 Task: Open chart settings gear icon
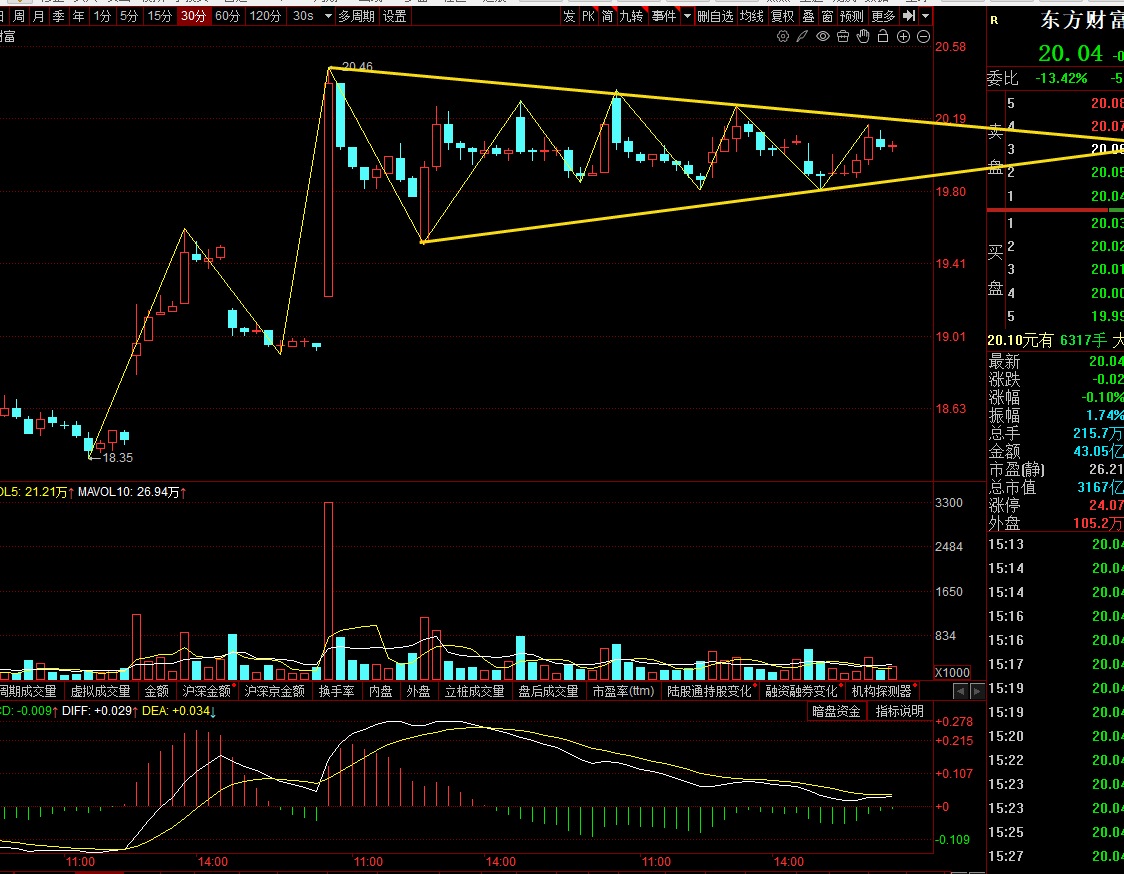(x=783, y=36)
